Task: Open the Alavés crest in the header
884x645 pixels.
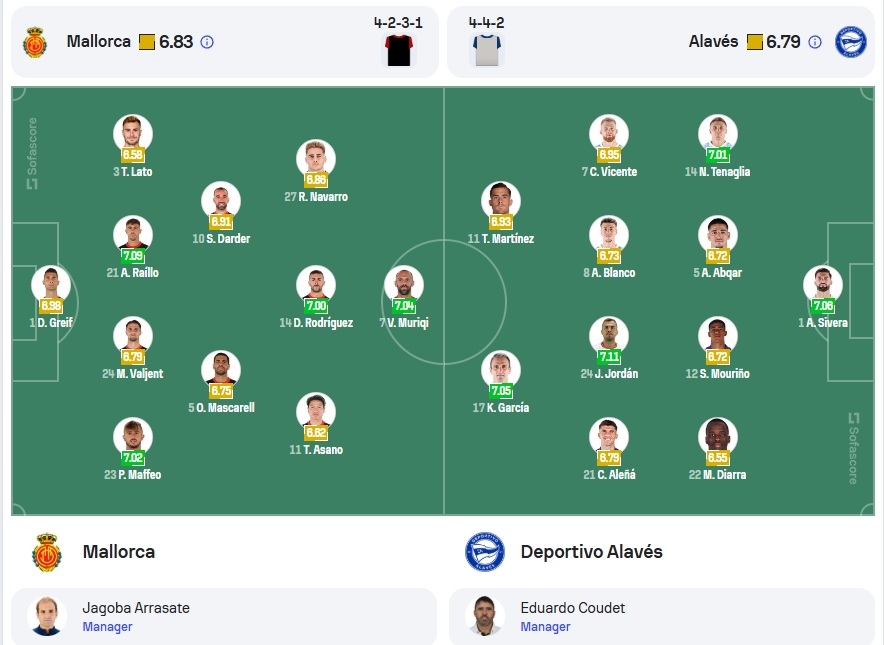Action: [x=850, y=42]
